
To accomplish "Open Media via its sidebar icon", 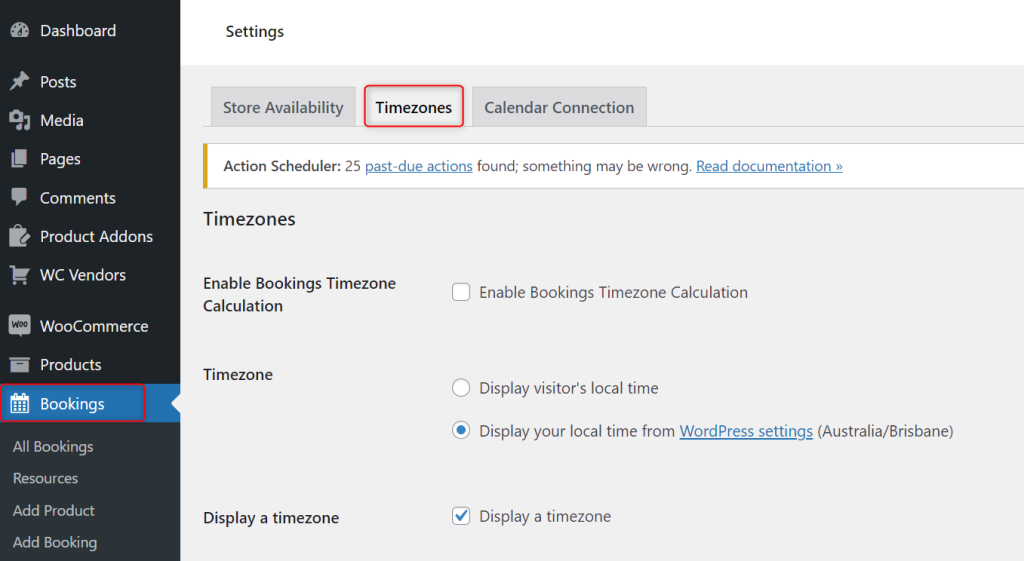I will pos(19,121).
